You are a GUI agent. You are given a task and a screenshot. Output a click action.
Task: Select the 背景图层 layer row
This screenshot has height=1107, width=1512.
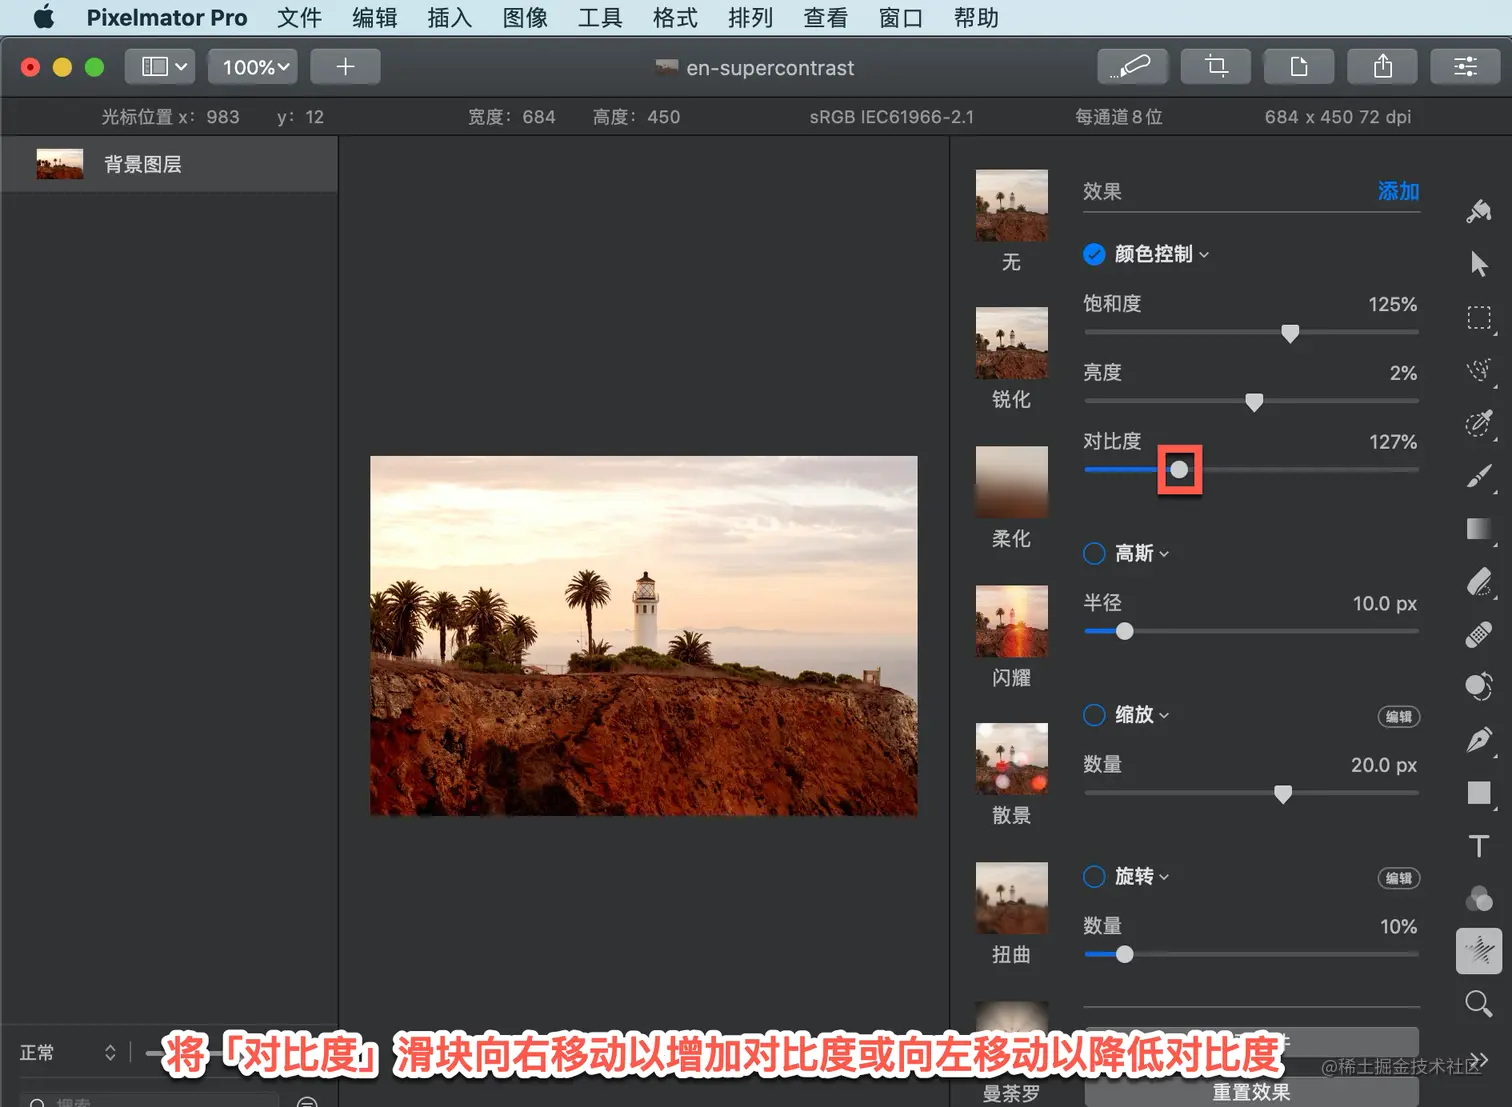tap(169, 164)
